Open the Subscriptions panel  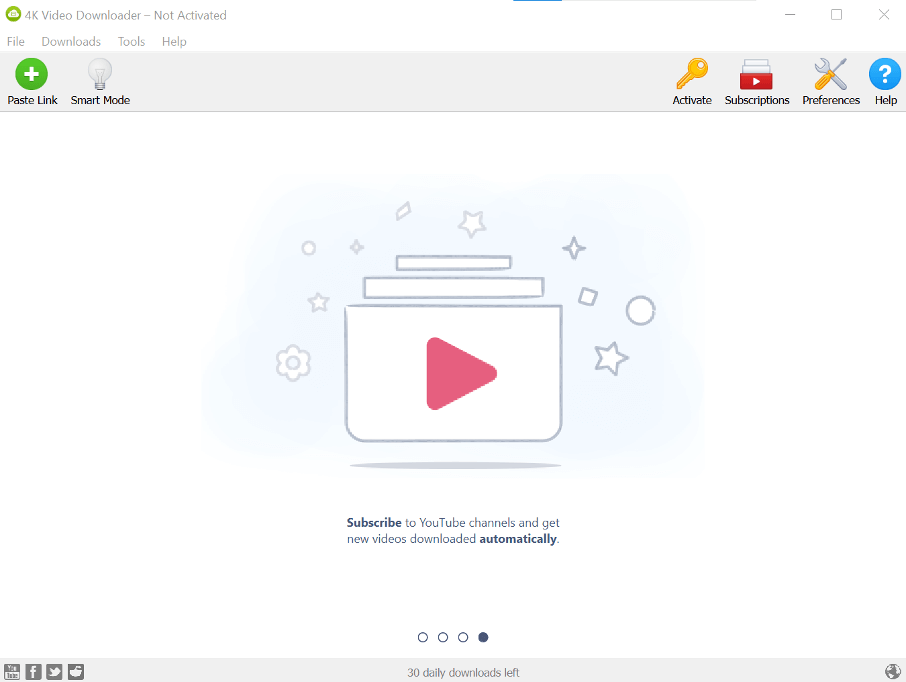pos(756,81)
